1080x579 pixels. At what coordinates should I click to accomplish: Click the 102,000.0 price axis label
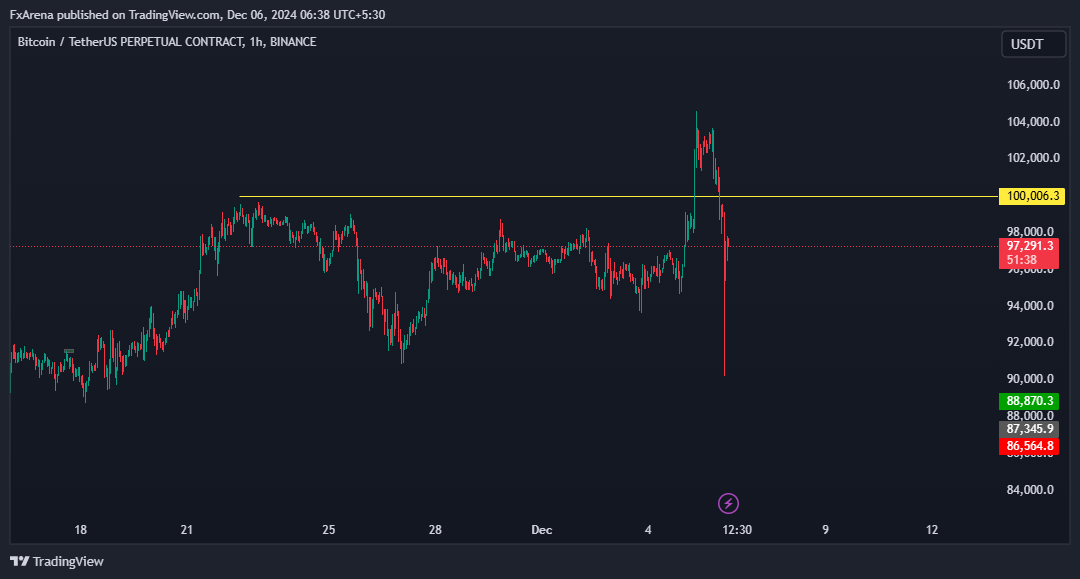pyautogui.click(x=1033, y=158)
